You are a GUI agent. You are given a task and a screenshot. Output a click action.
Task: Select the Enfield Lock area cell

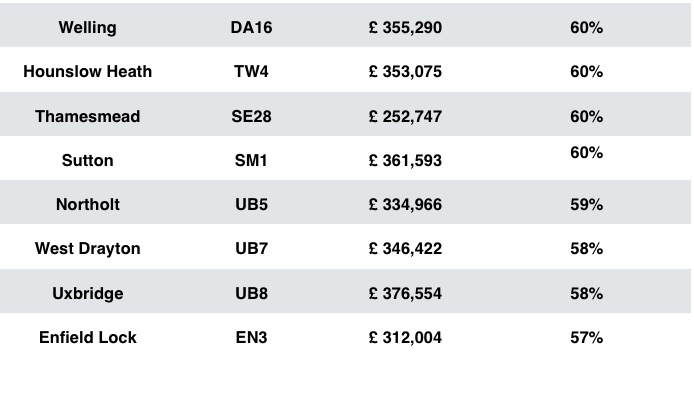pos(88,337)
